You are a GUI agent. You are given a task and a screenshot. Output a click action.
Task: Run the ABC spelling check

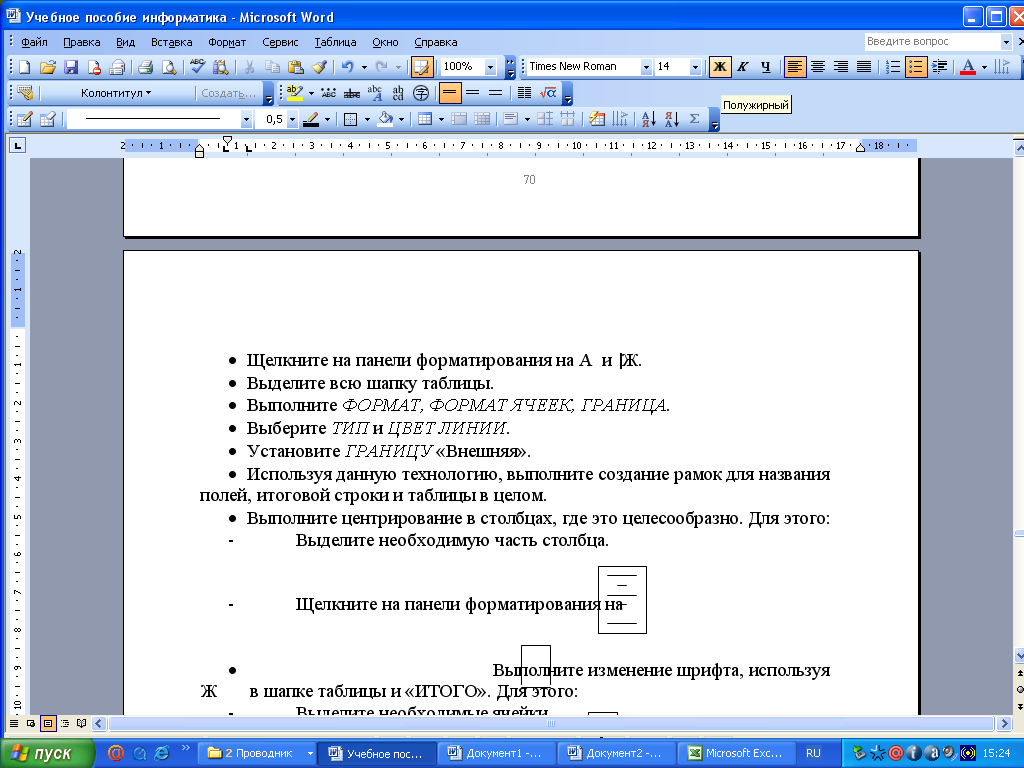point(197,67)
